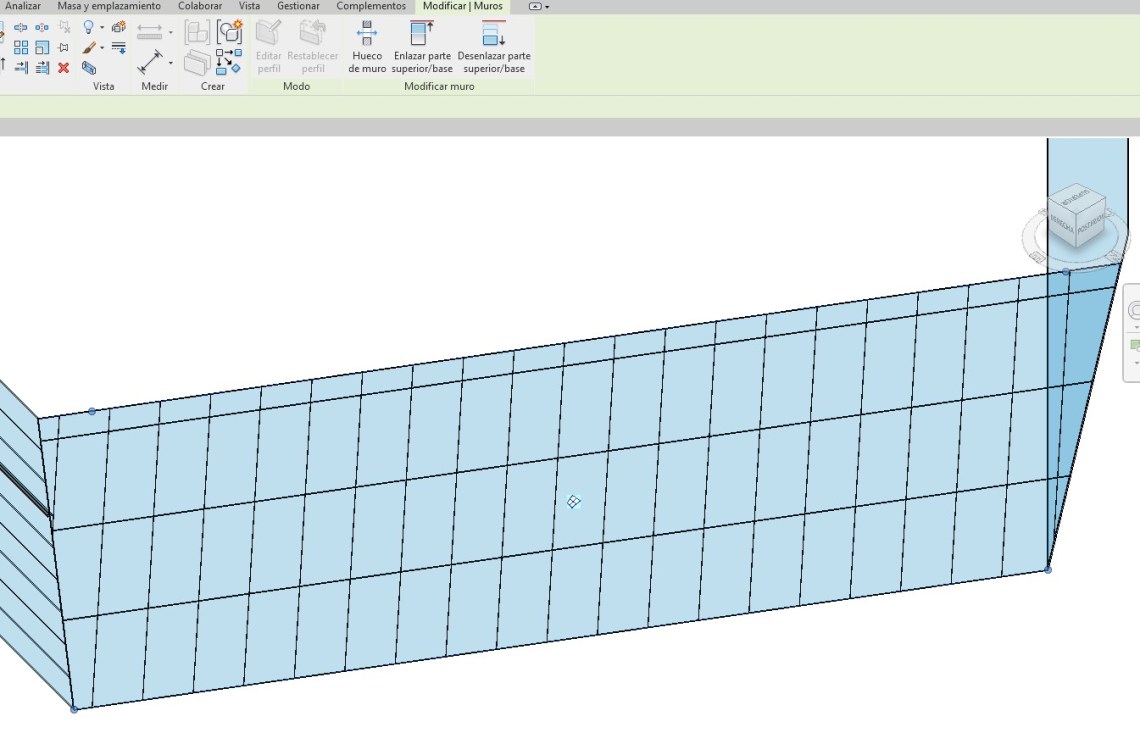Click the array grid icon
Viewport: 1140px width, 744px height.
tap(21, 48)
